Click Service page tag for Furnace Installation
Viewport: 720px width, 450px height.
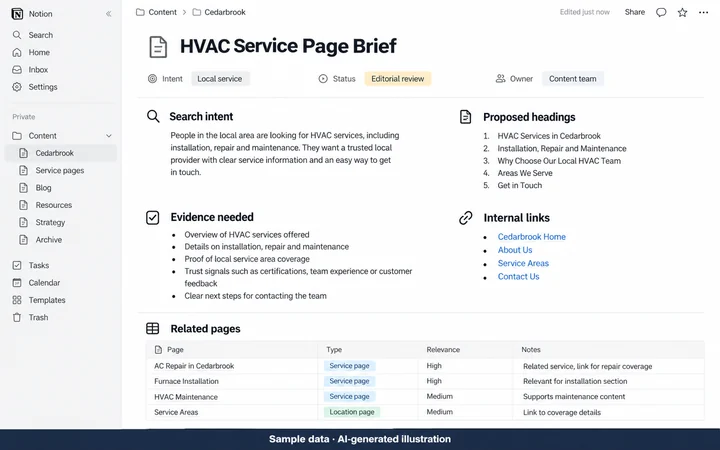(x=349, y=381)
